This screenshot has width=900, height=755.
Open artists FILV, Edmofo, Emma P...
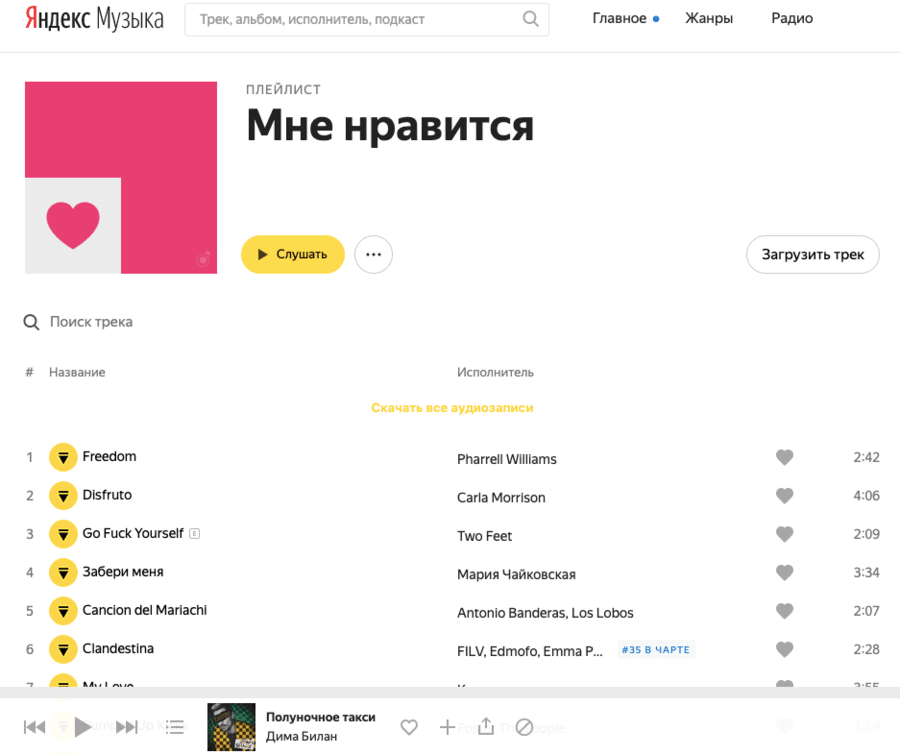[530, 652]
